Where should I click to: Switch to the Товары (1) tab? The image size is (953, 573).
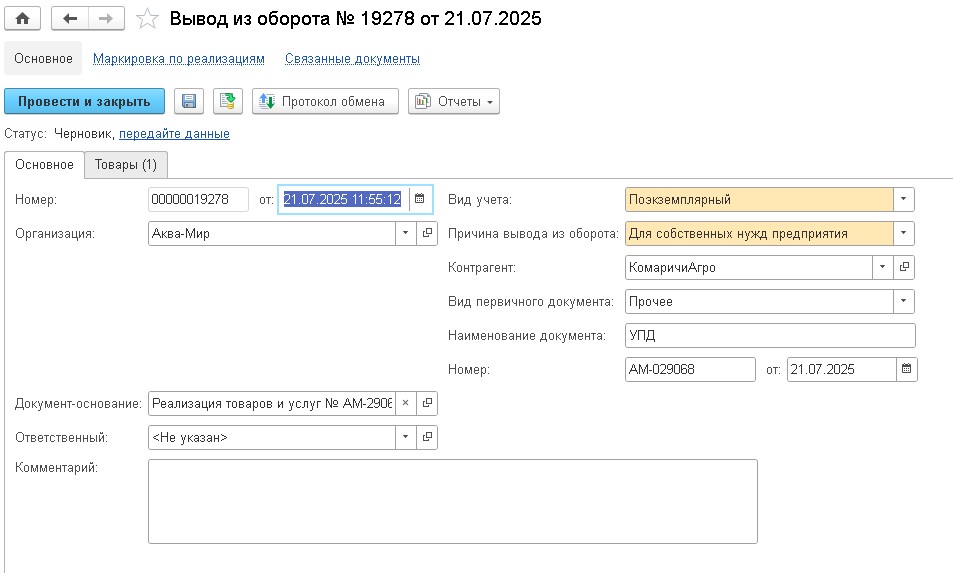pos(126,164)
